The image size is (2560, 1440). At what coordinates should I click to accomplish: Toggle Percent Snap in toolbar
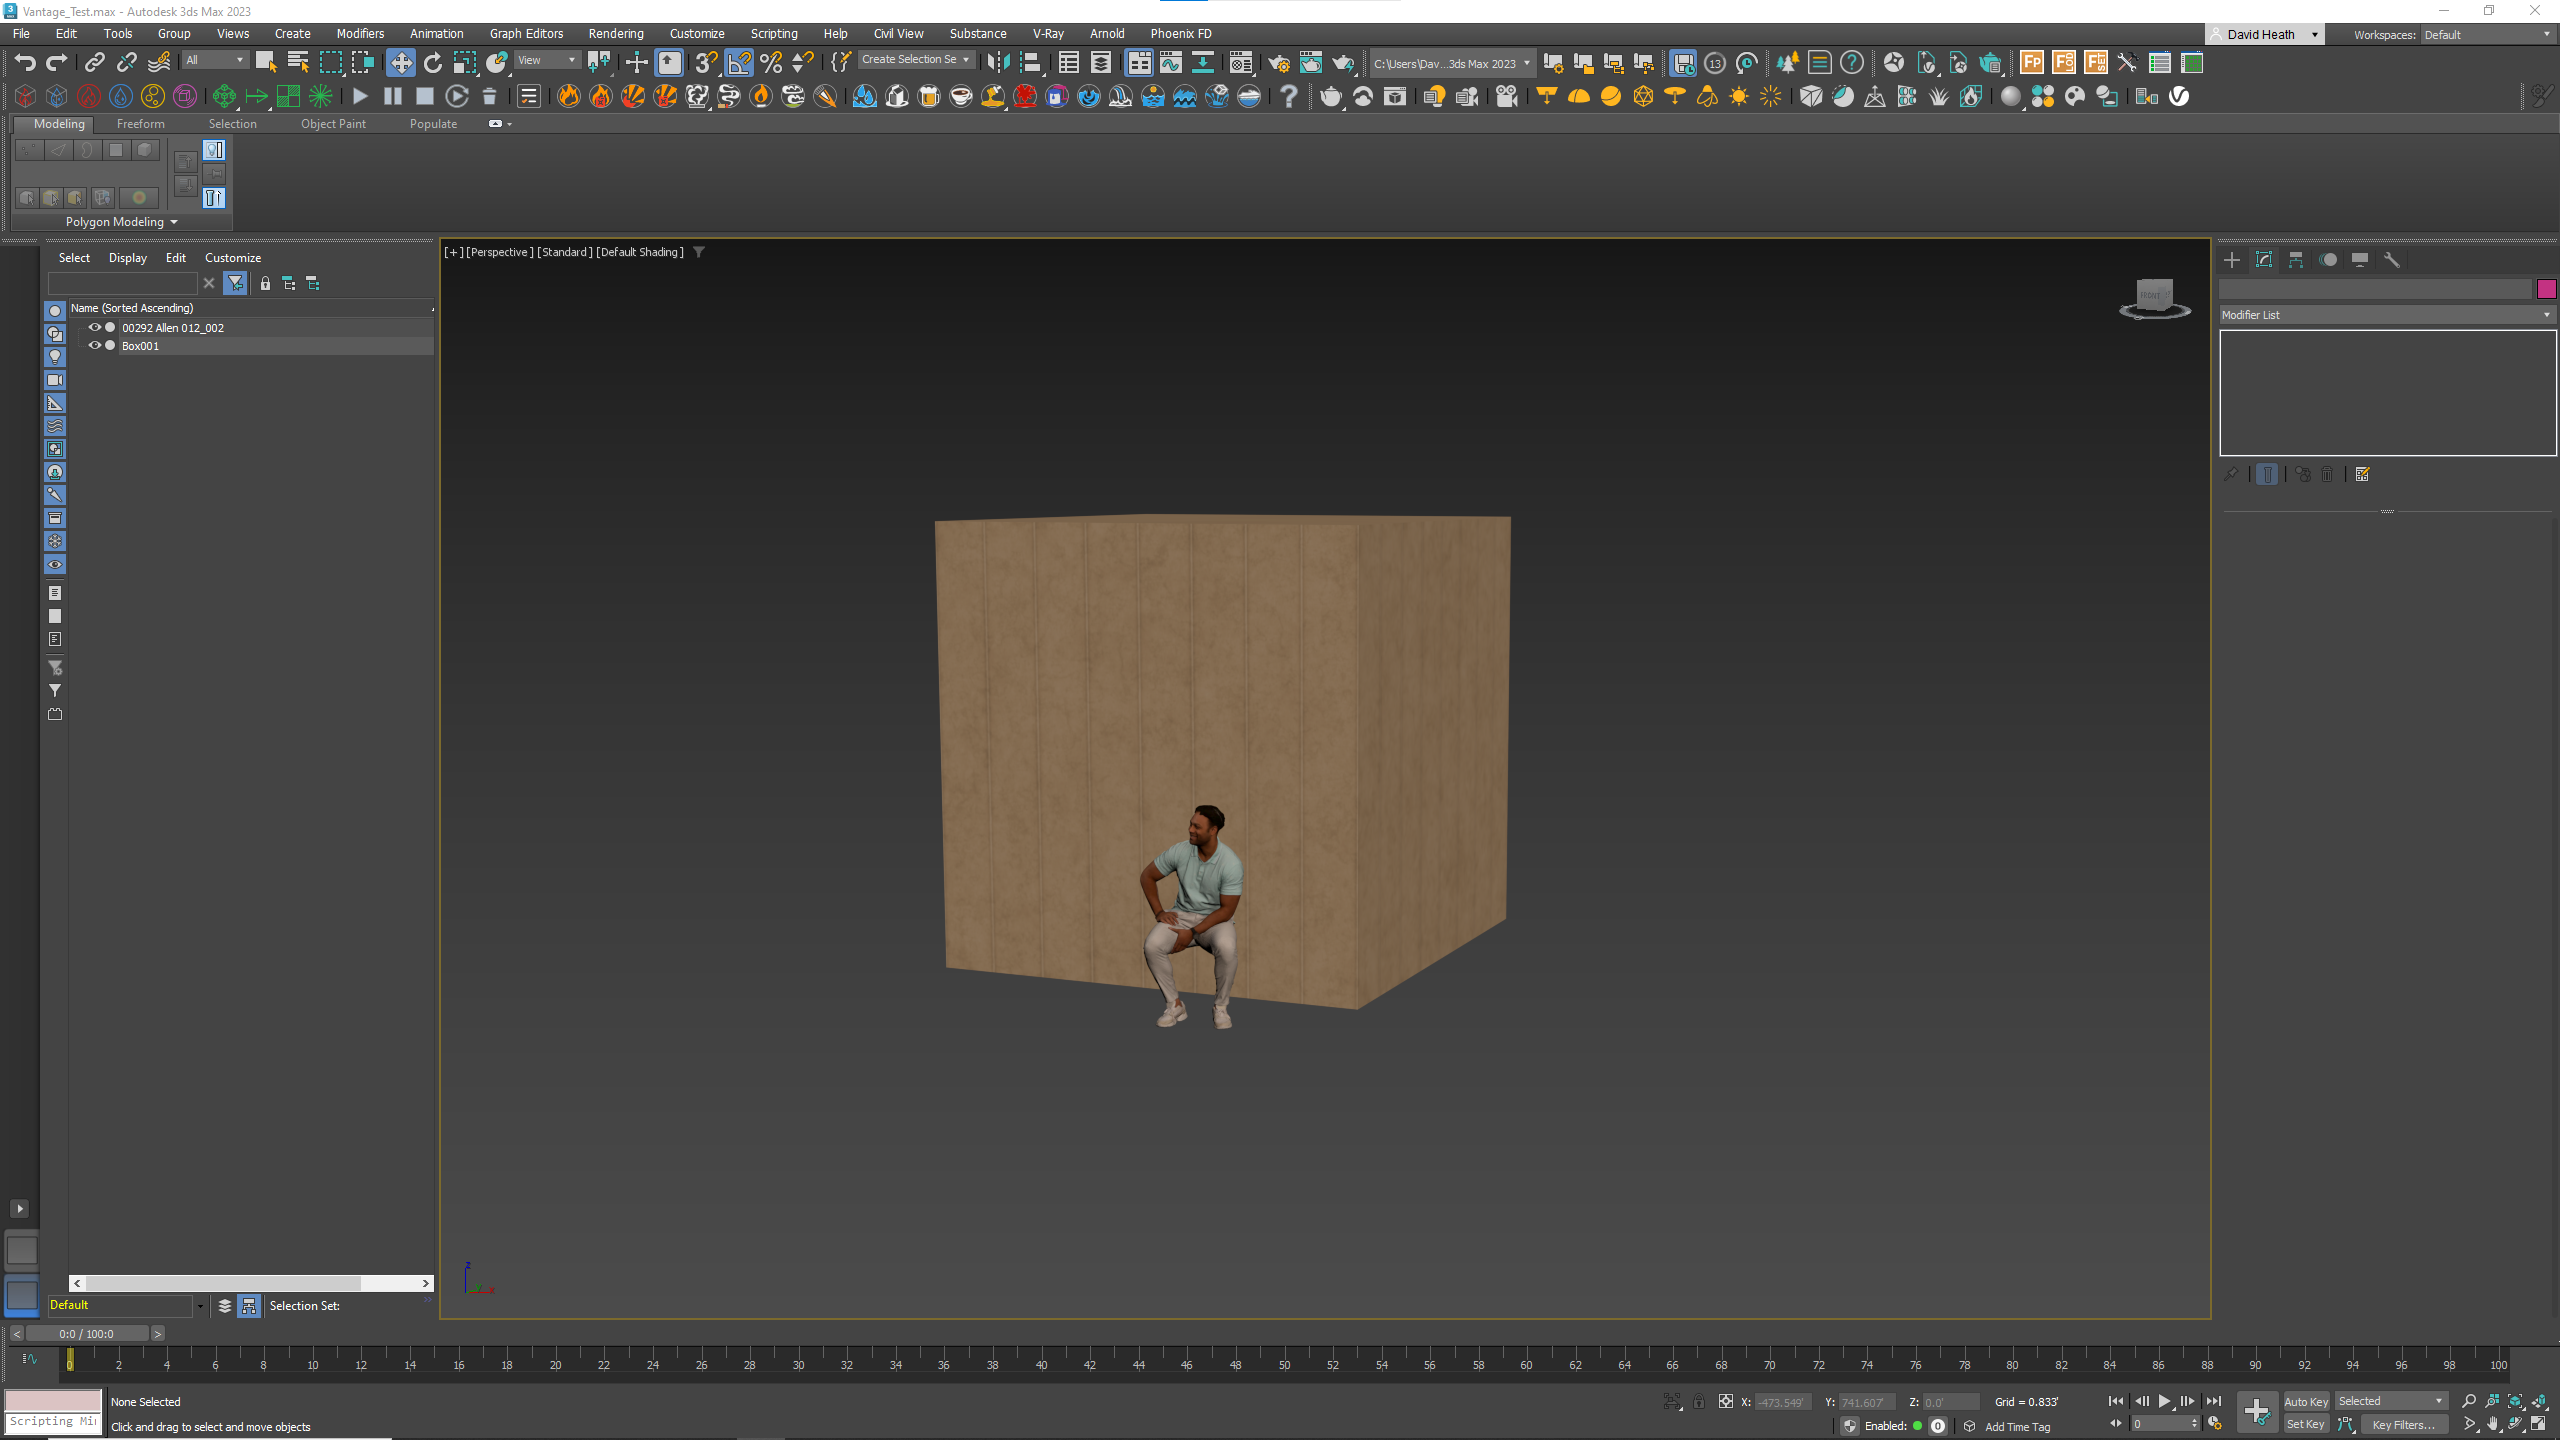point(771,63)
